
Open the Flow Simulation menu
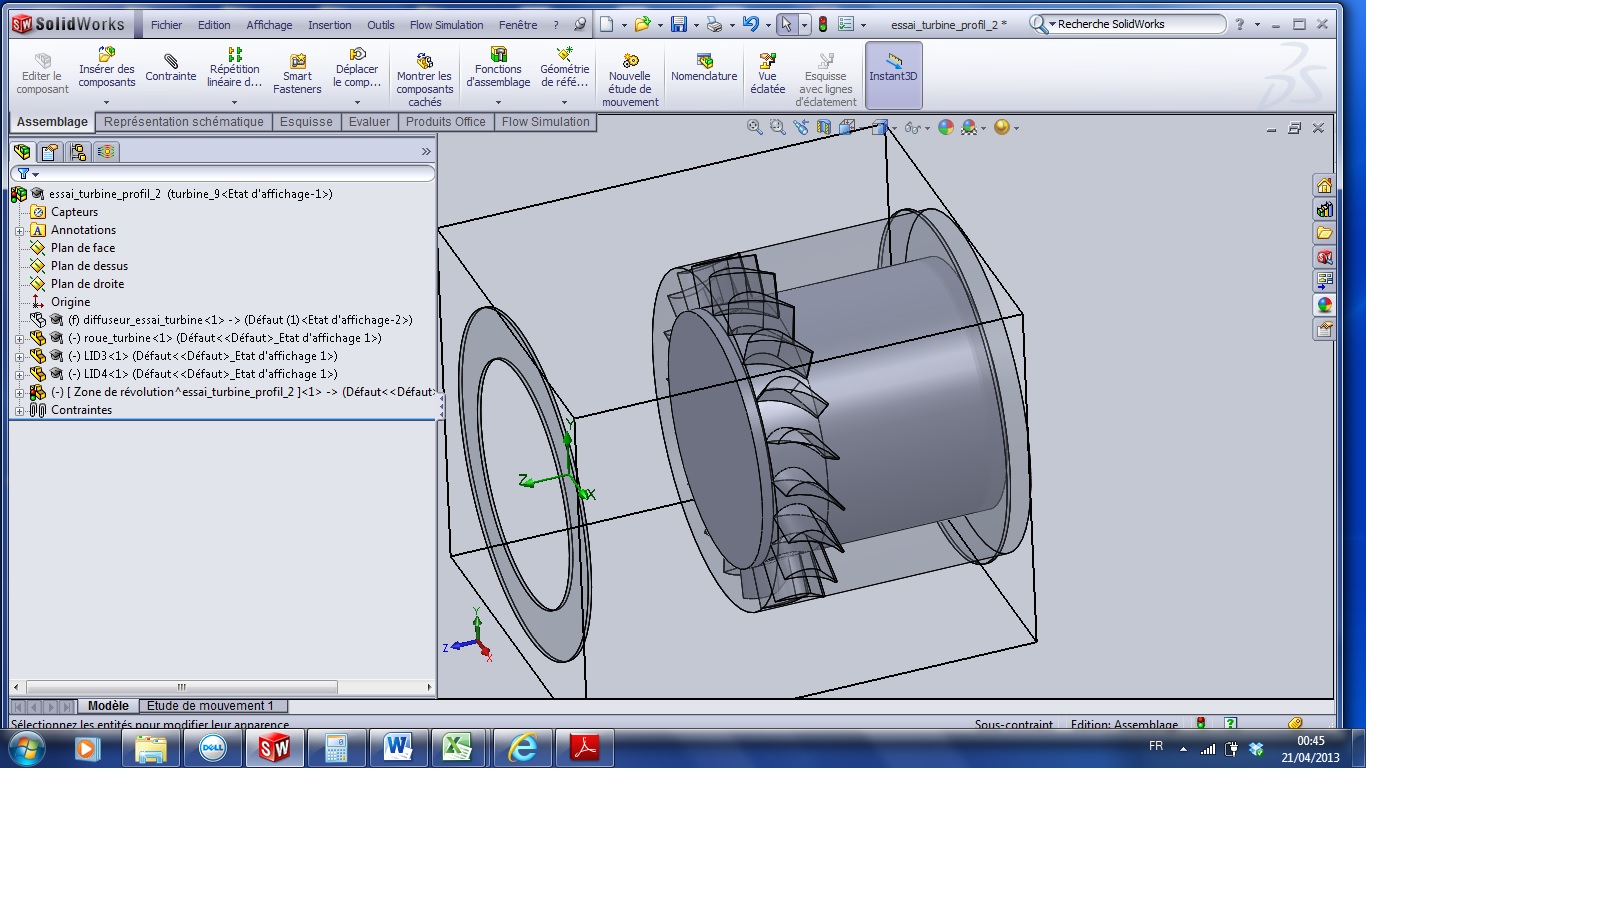point(446,25)
